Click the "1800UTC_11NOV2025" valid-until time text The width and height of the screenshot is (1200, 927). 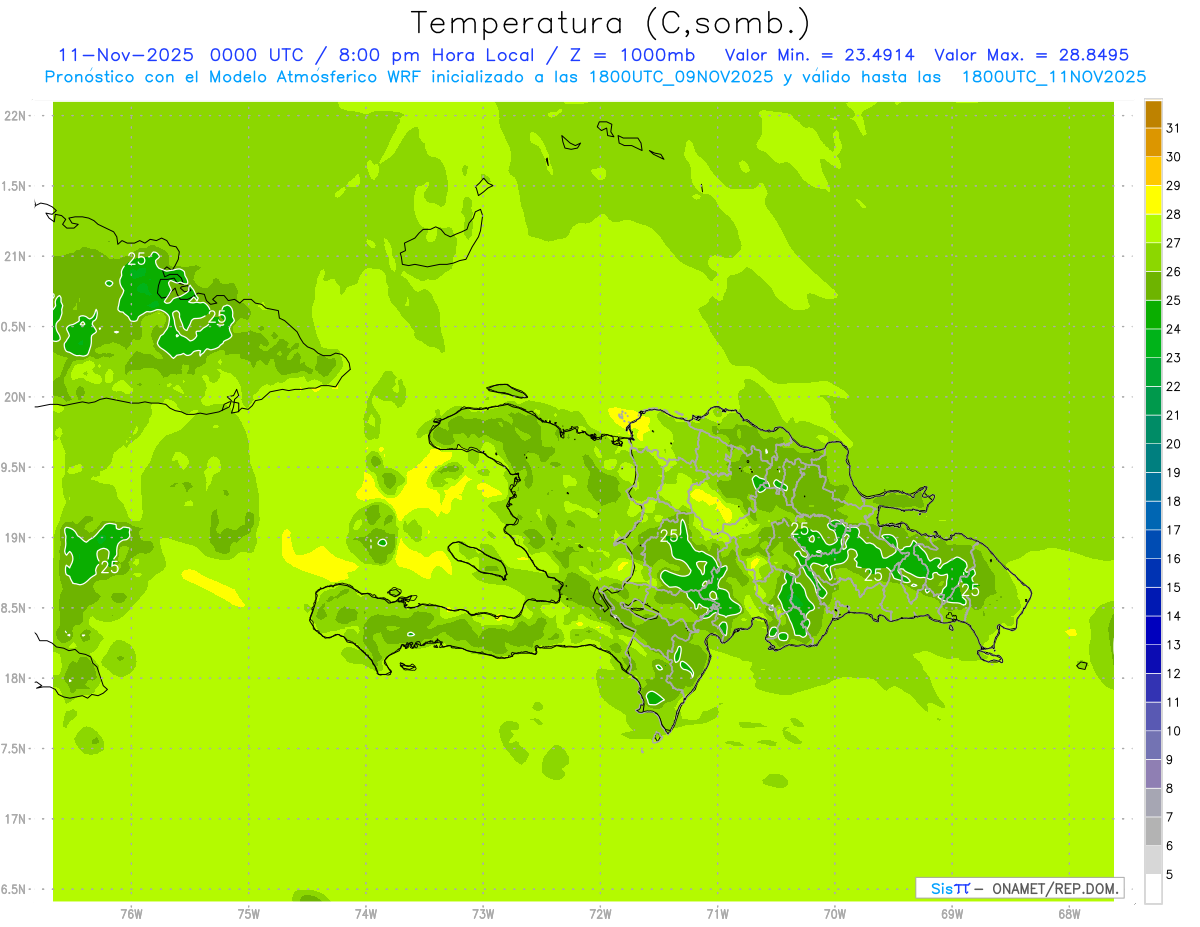click(1053, 77)
